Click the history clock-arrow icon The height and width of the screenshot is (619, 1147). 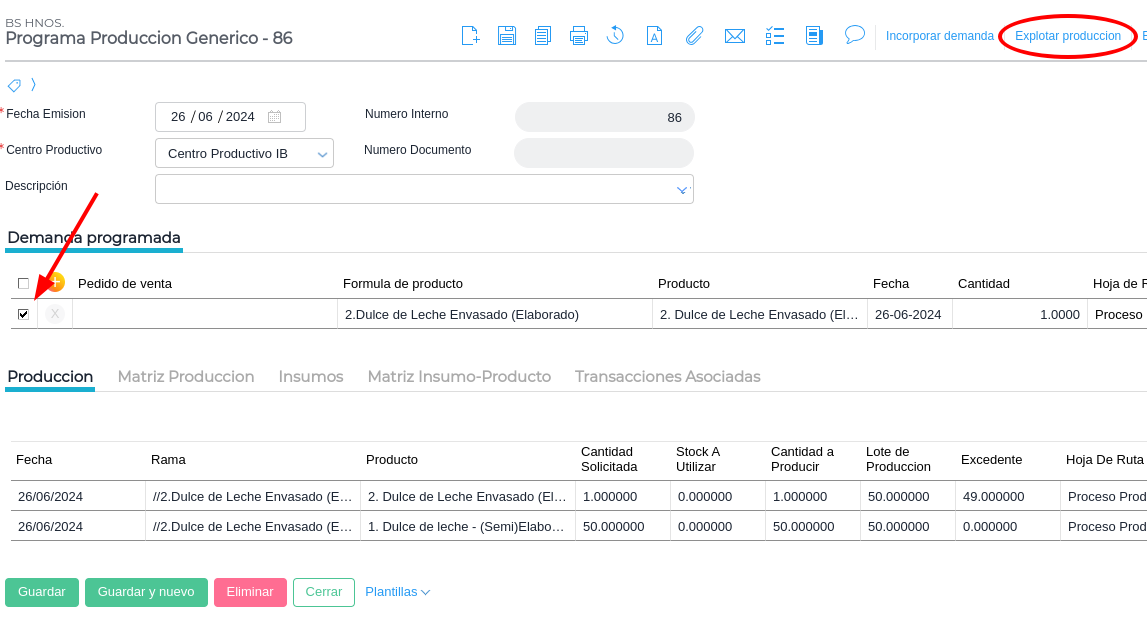point(615,35)
